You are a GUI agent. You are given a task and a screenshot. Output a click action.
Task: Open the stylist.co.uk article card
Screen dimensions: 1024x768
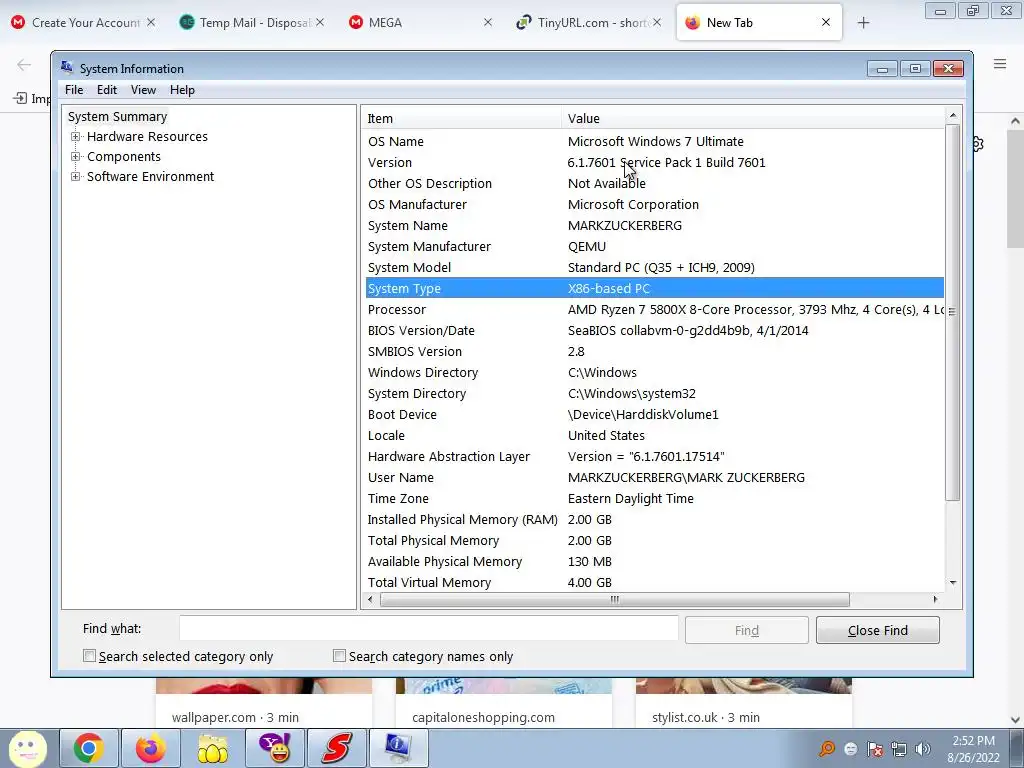[x=744, y=703]
